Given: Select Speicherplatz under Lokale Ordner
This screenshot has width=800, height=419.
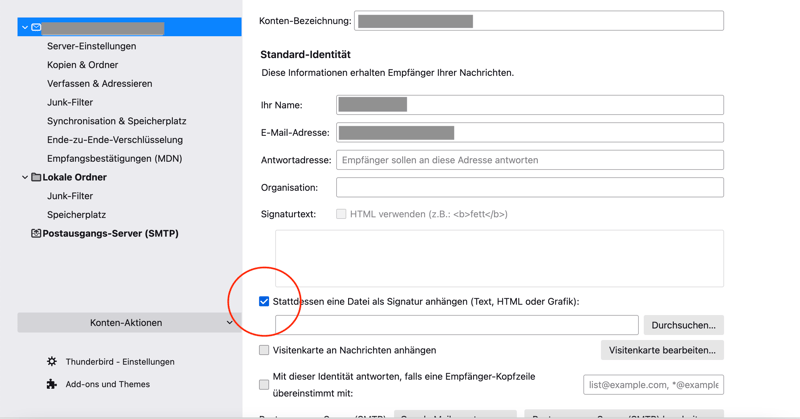Looking at the screenshot, I should (x=77, y=215).
